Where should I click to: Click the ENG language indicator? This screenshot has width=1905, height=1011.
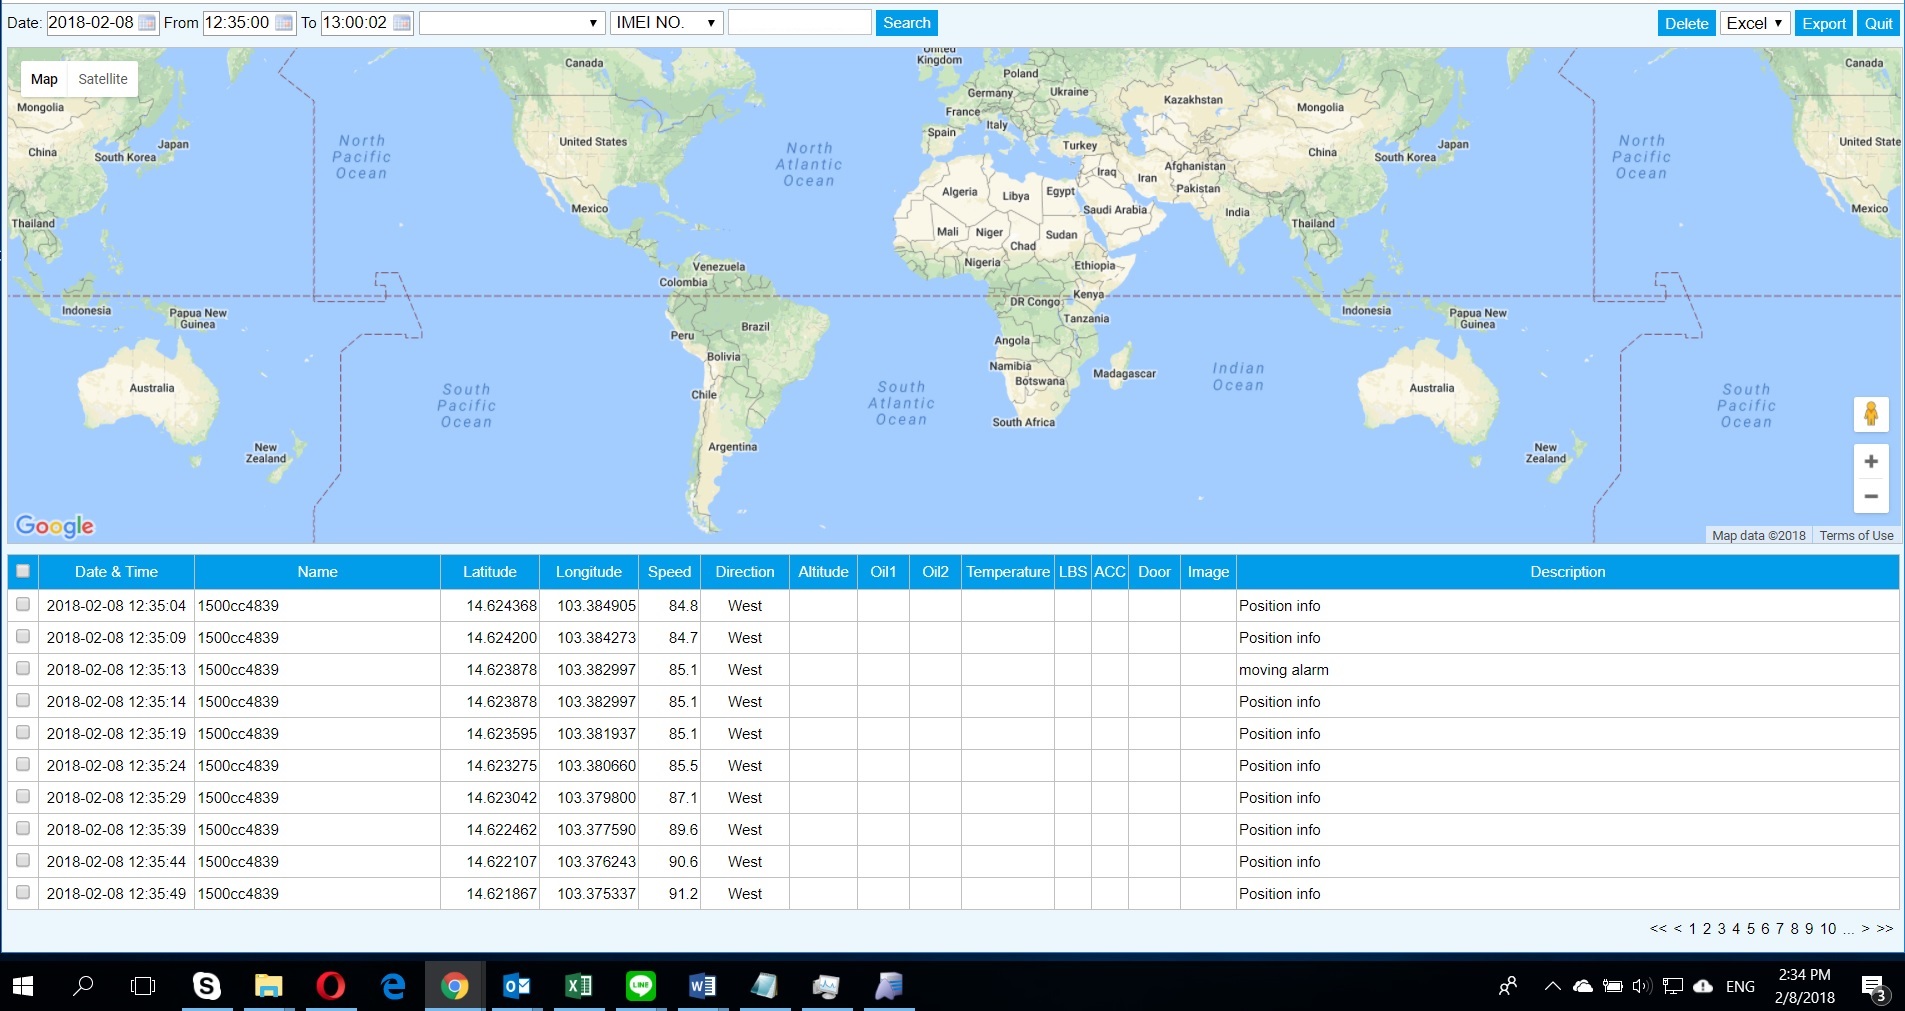(x=1740, y=986)
